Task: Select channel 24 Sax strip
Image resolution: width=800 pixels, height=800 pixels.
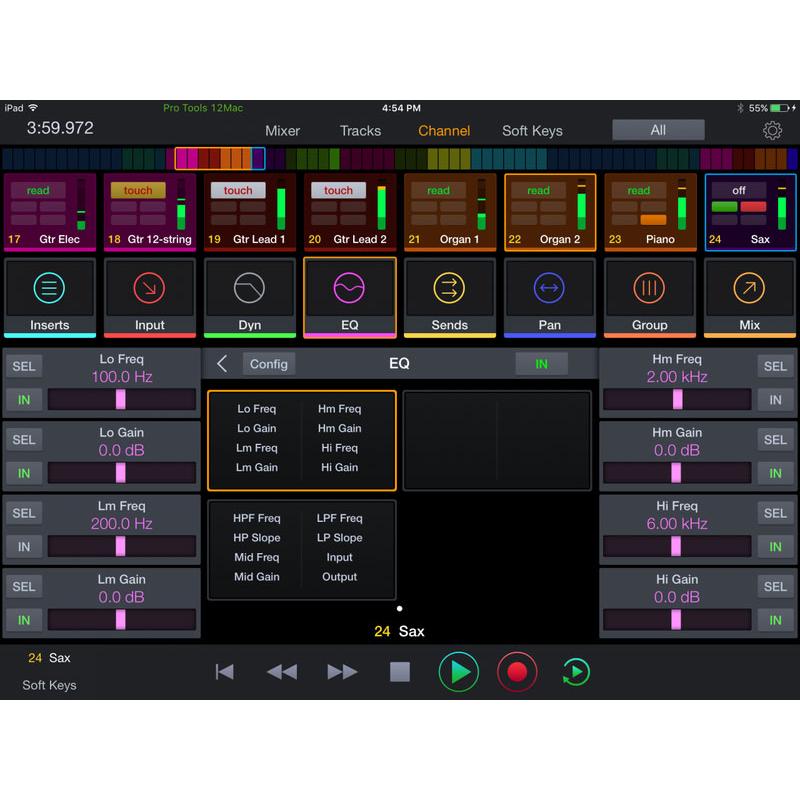Action: (750, 211)
